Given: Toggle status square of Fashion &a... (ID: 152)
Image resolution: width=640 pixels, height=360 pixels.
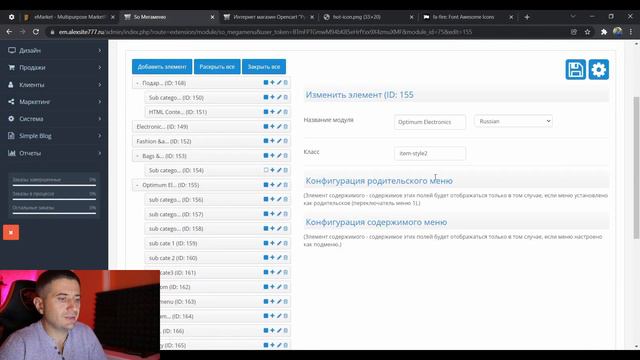Looking at the screenshot, I should [266, 141].
